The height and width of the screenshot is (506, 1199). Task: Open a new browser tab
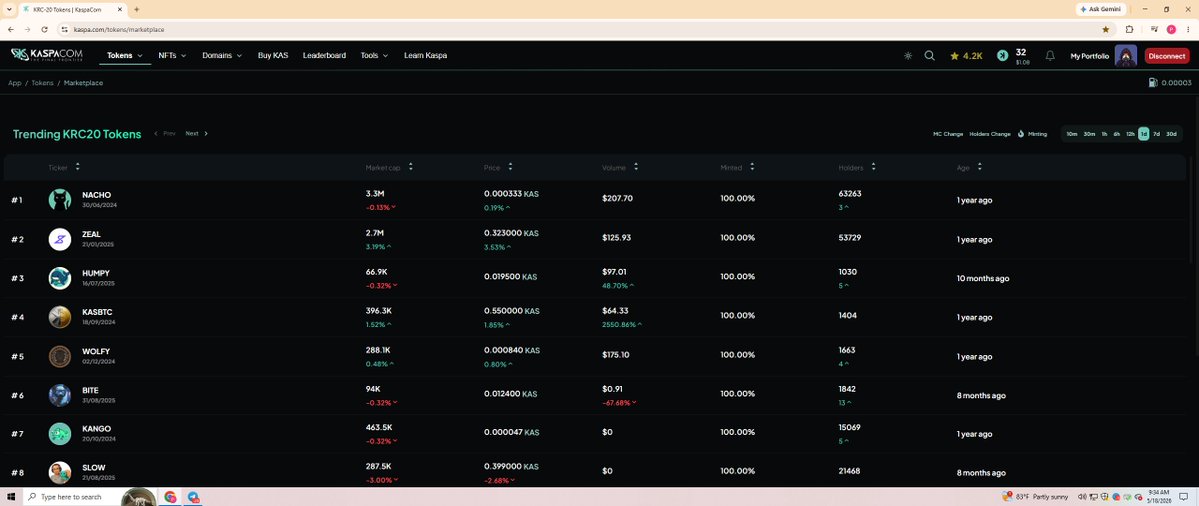pos(136,9)
